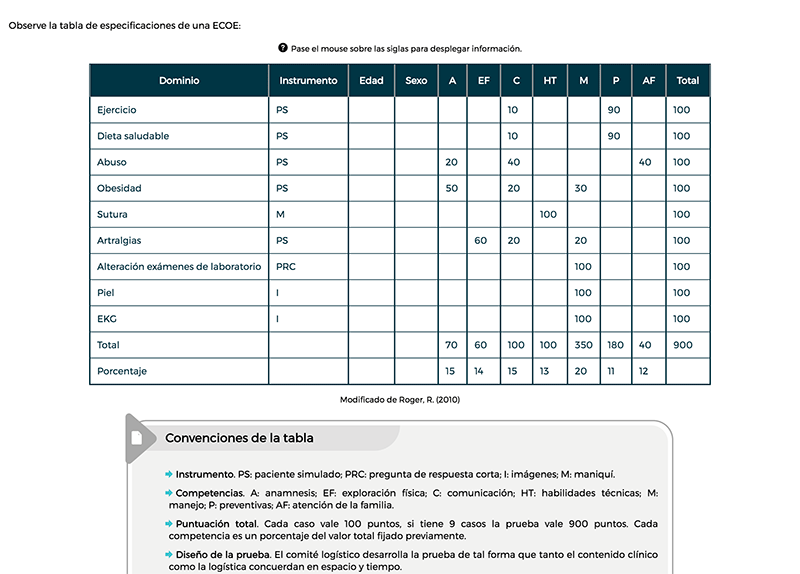Select Alteración exámenes de laboratorio row label
Screen dimensions: 800x574
pos(179,267)
